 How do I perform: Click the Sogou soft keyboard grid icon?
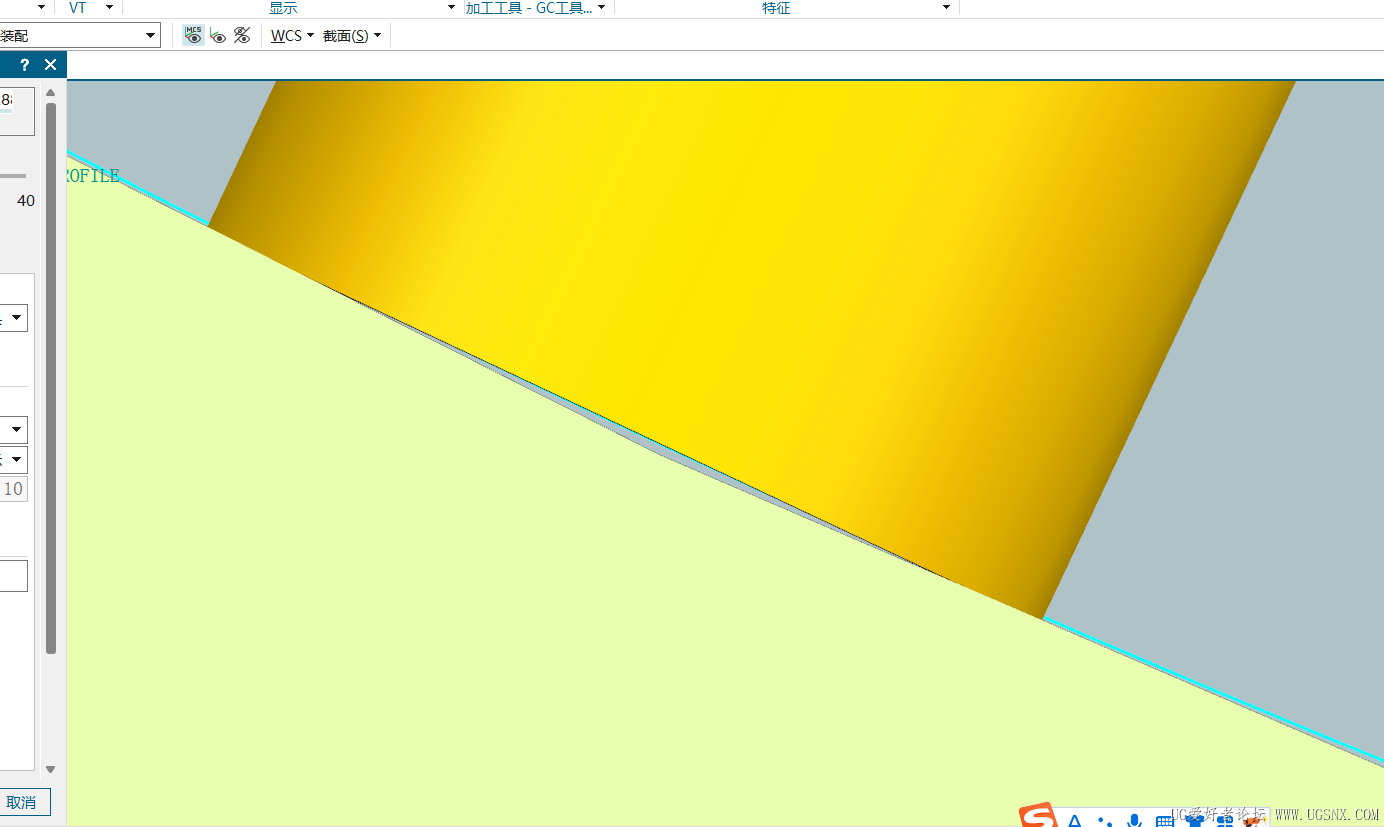[1164, 821]
